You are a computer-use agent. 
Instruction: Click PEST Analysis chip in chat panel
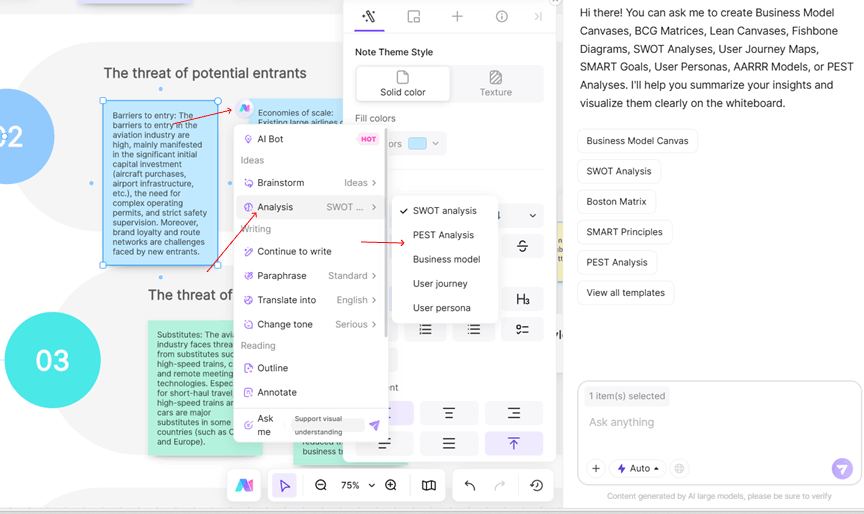pos(617,262)
